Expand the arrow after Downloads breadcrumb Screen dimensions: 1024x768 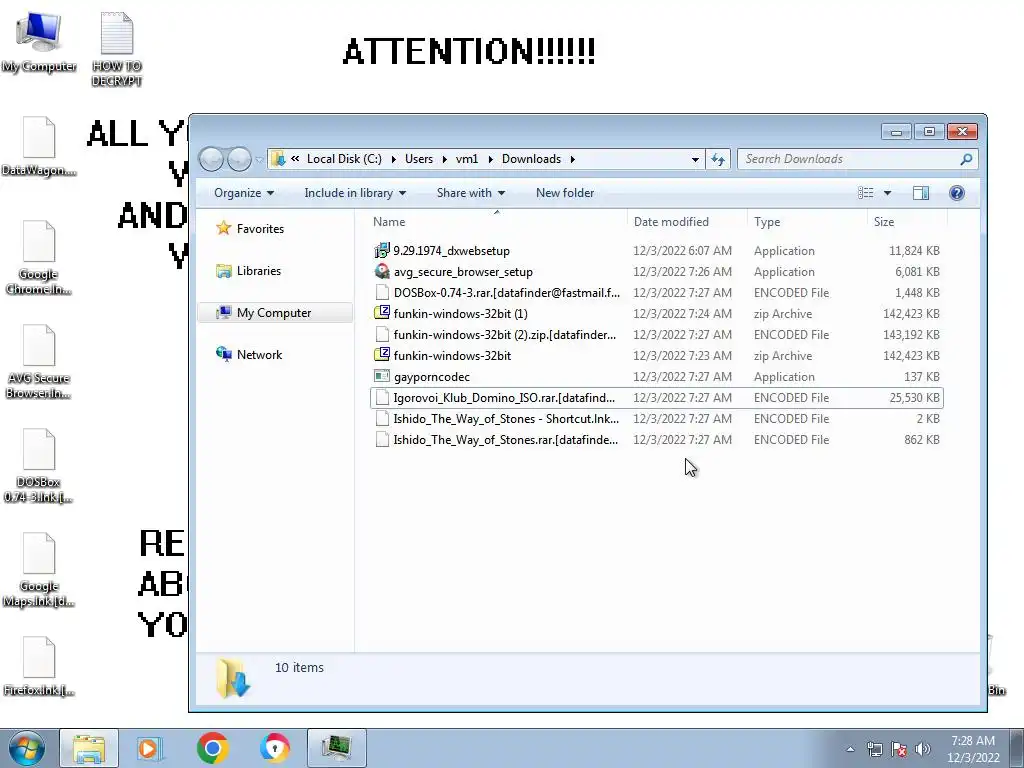pyautogui.click(x=573, y=159)
